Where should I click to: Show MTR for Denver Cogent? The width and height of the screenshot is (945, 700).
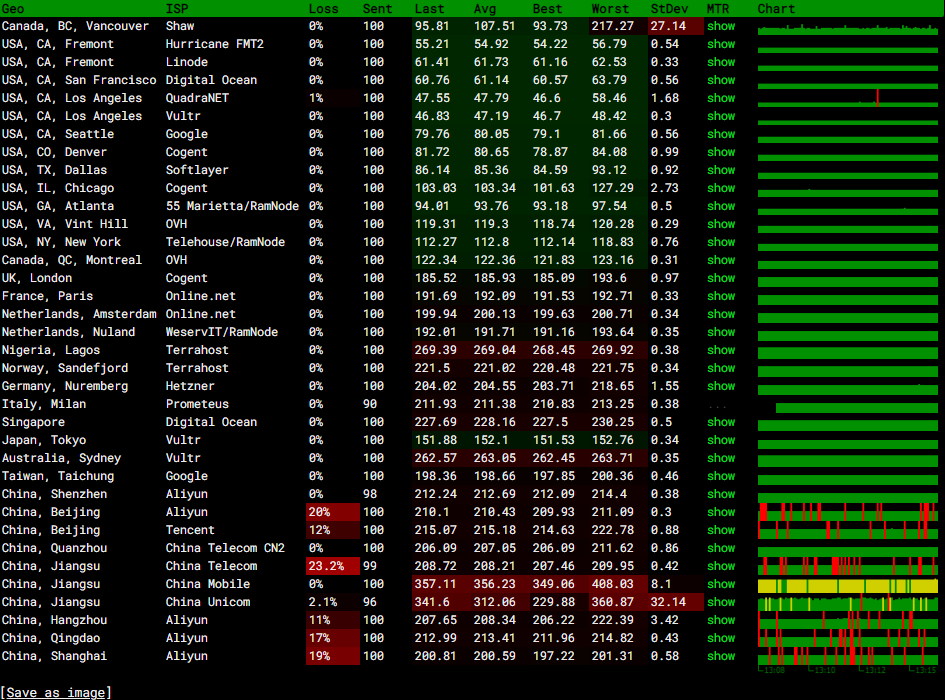pos(721,152)
